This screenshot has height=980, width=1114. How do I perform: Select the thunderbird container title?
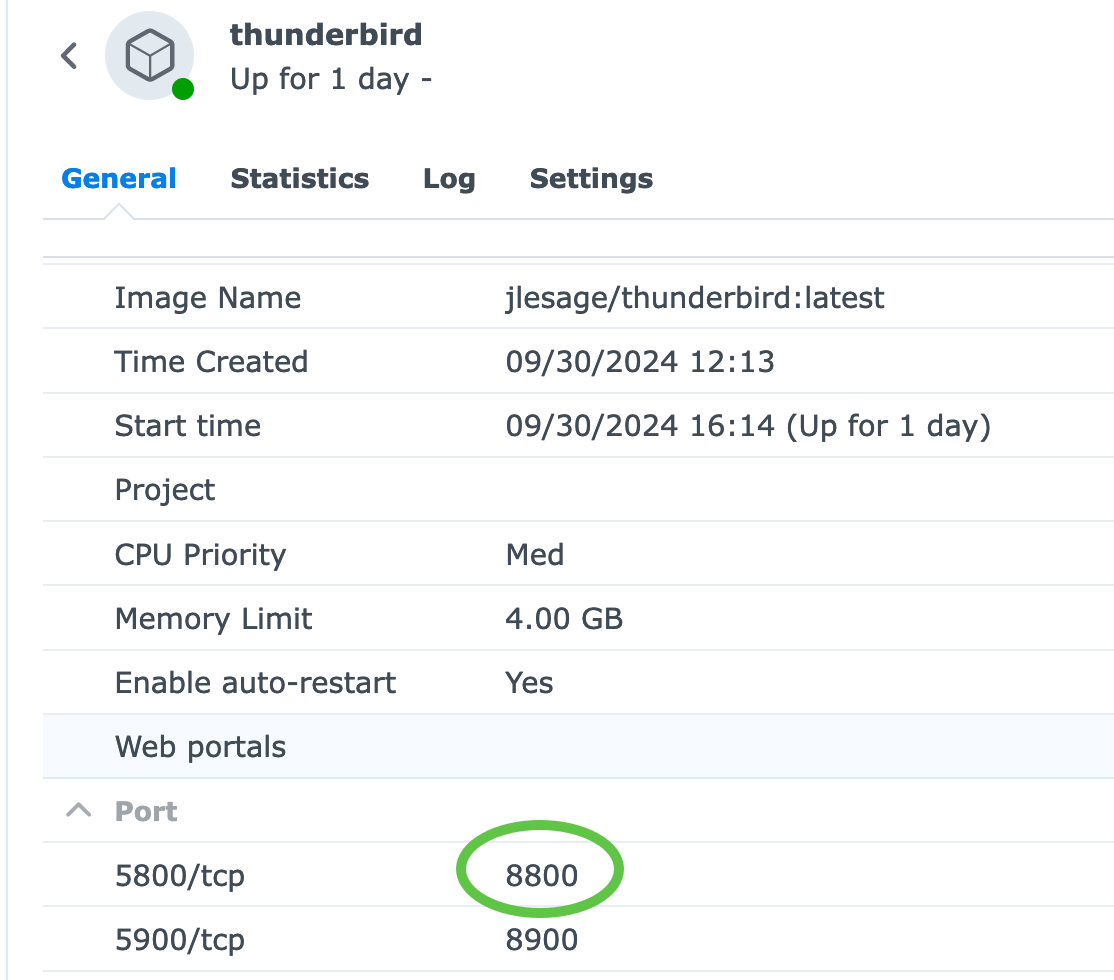coord(326,35)
